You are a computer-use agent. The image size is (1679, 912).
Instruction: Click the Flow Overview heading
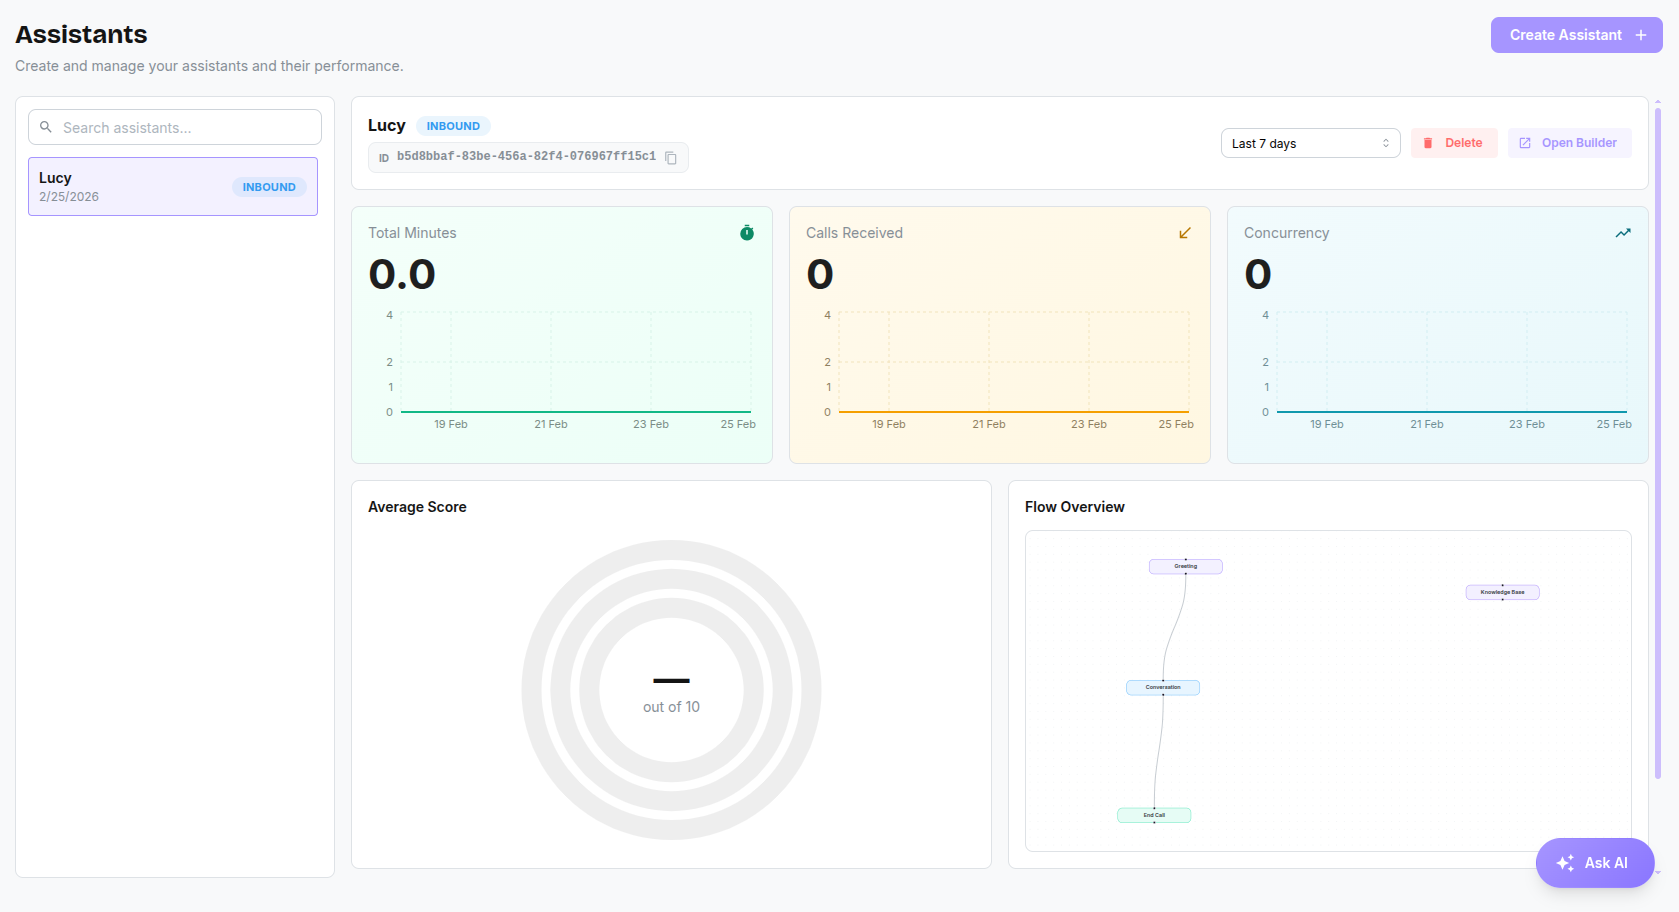click(1074, 507)
